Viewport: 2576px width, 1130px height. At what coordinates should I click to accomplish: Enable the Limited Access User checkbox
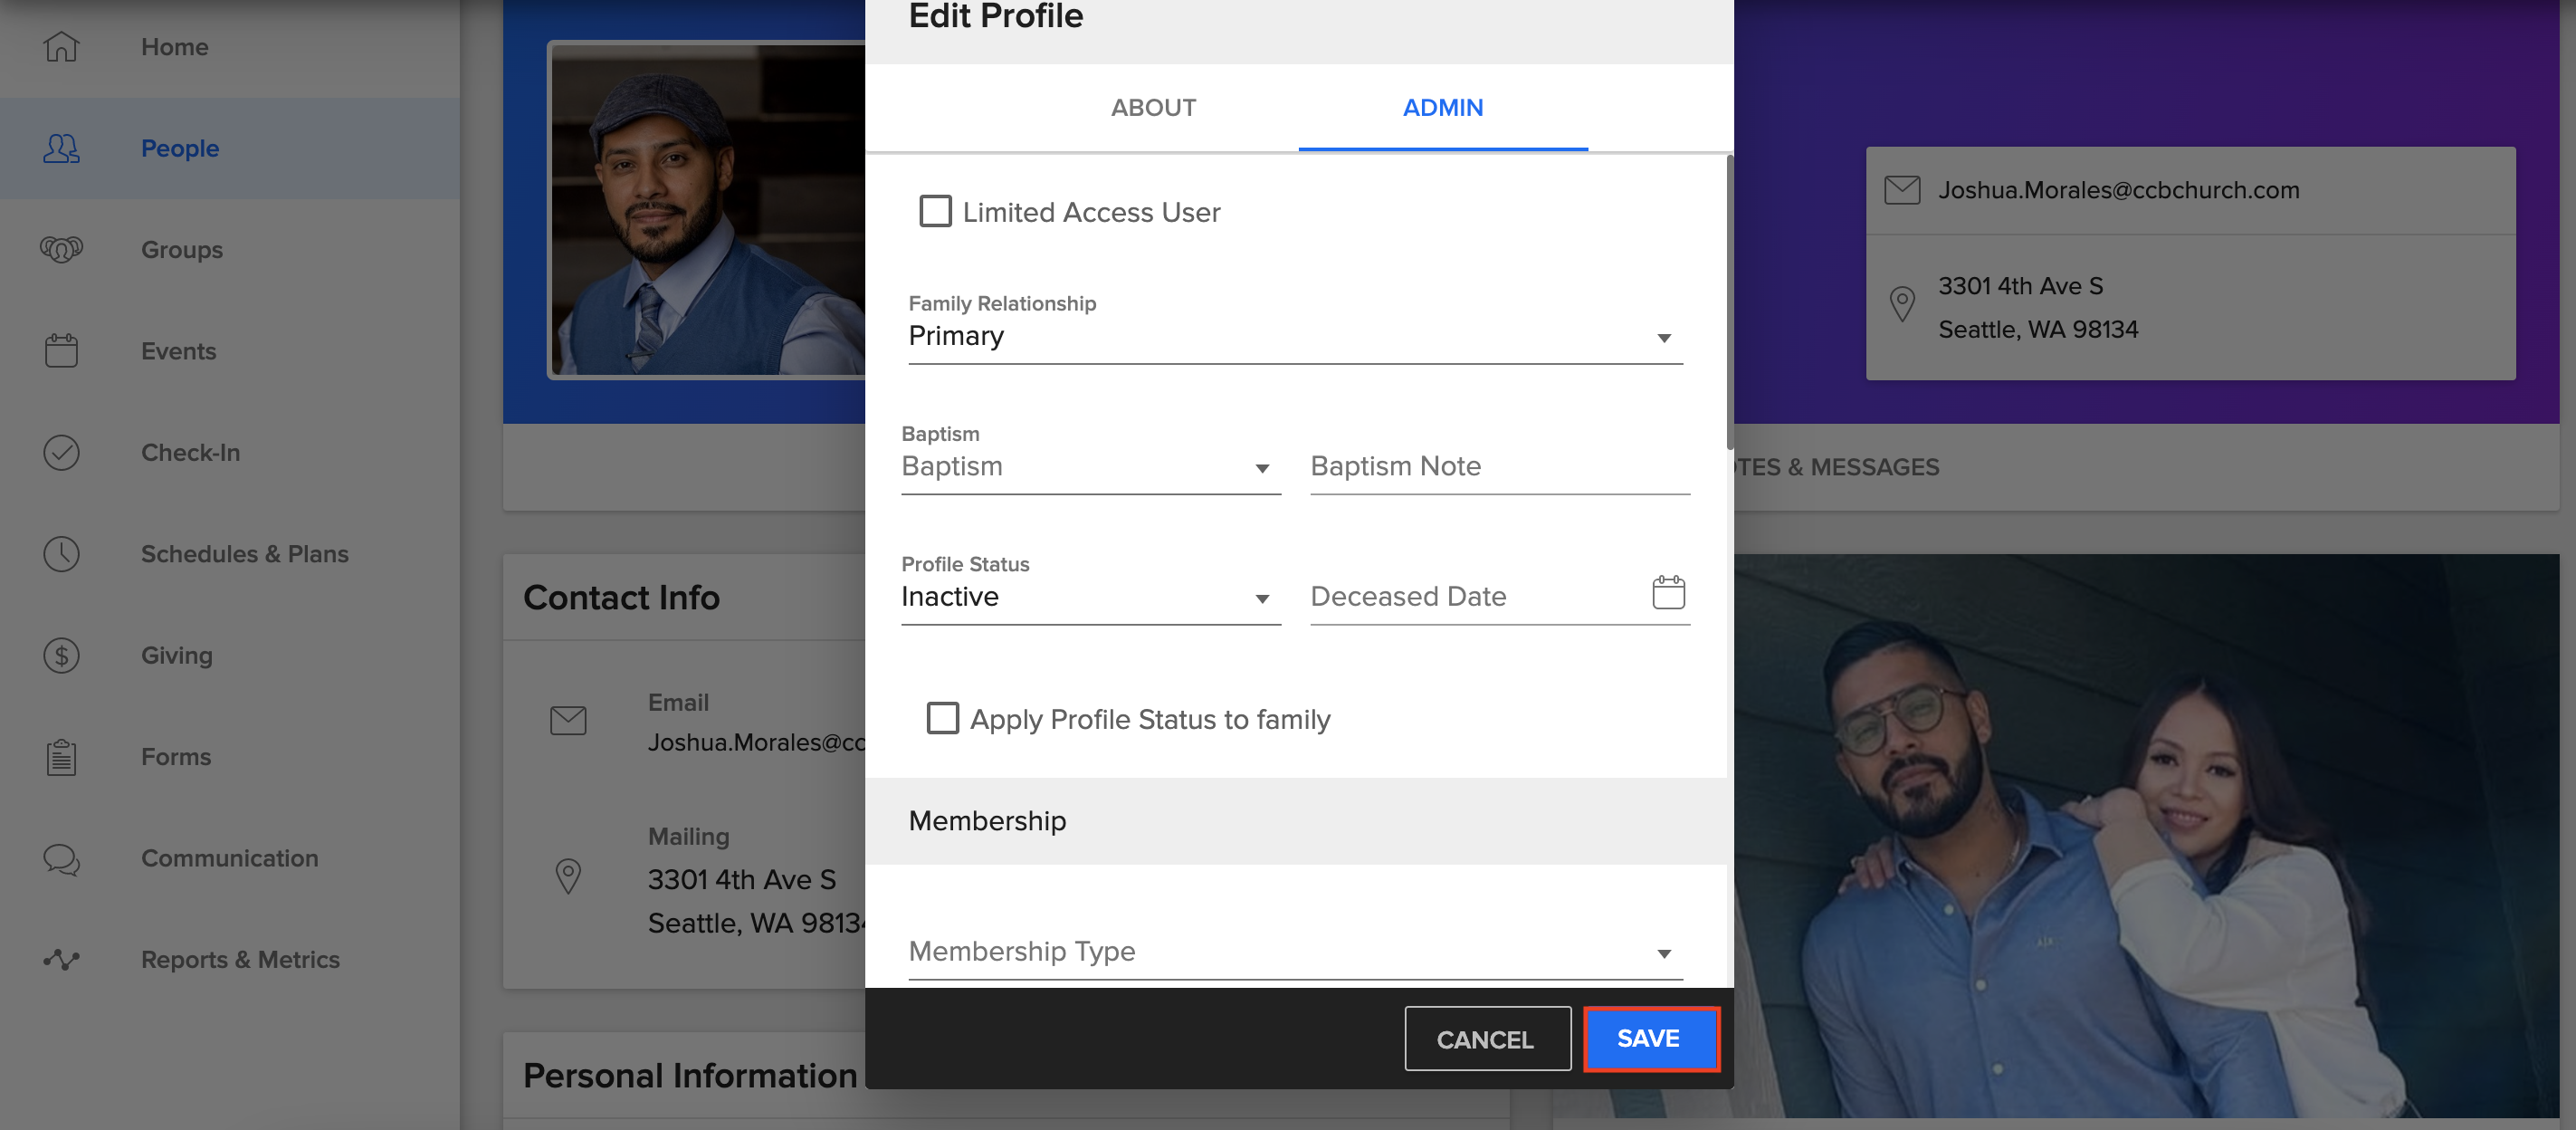[935, 211]
